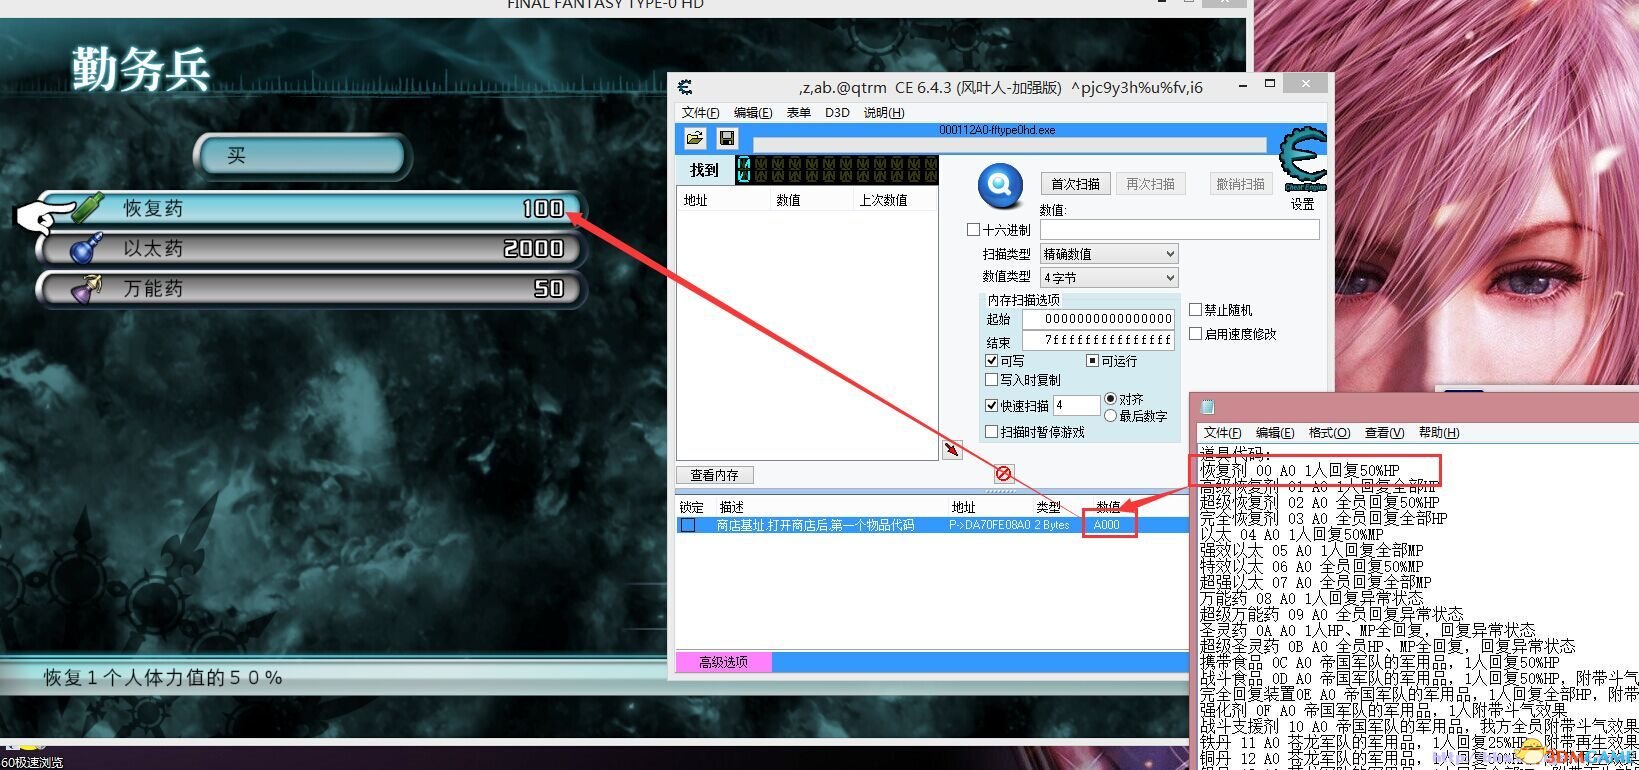1639x770 pixels.
Task: Click the 撤销扫描 undo scan button
Action: [x=1240, y=184]
